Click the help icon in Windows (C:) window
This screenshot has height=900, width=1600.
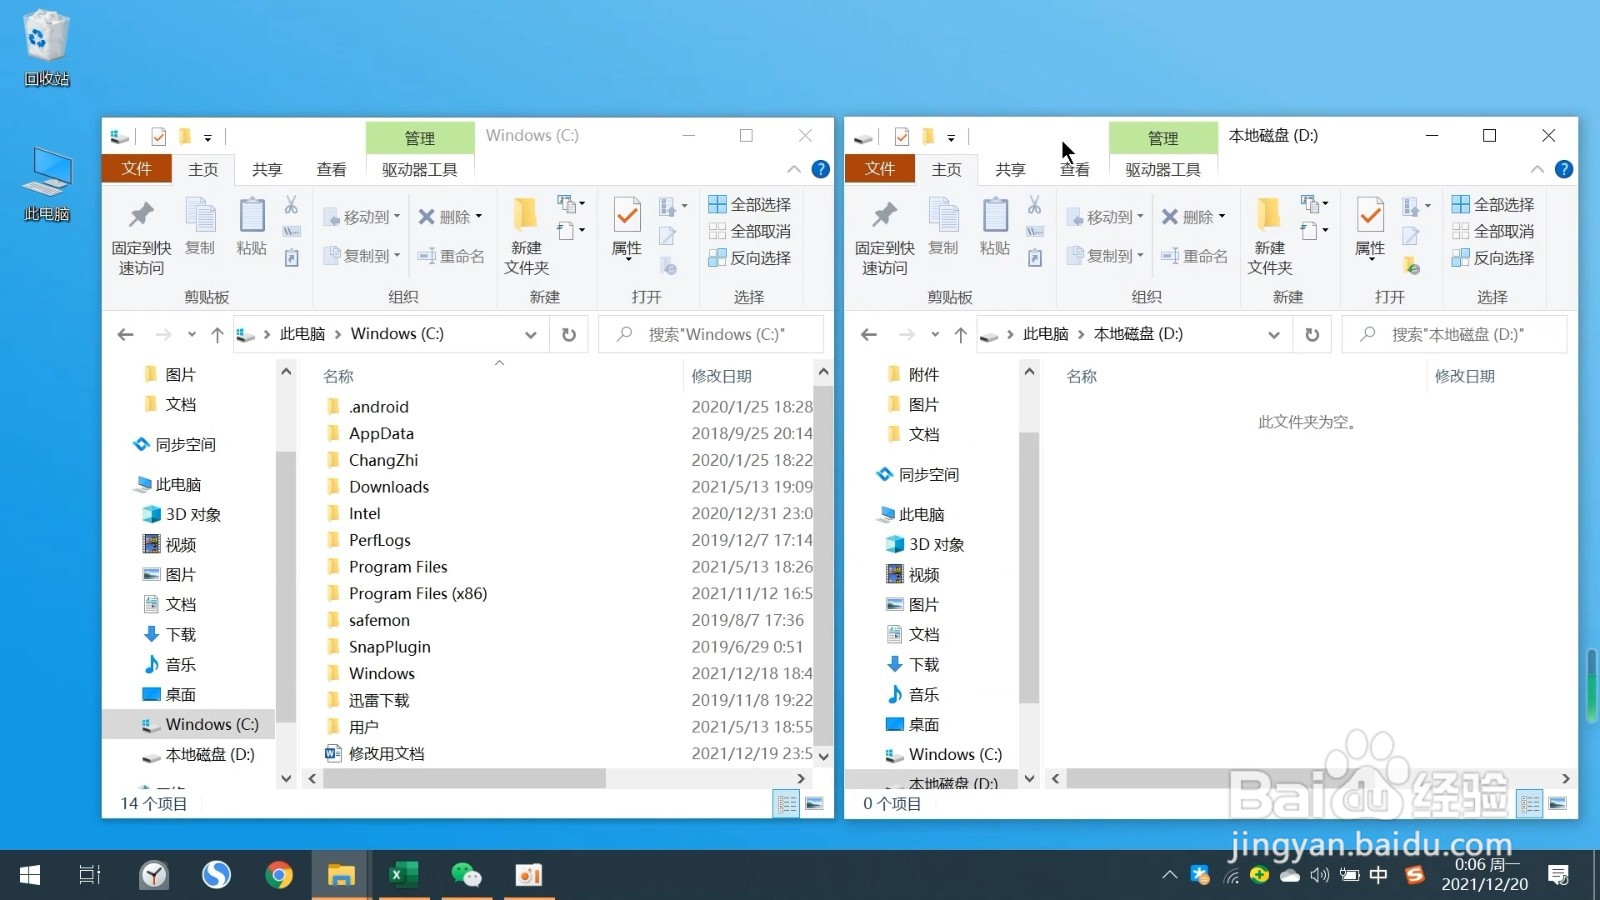[821, 169]
